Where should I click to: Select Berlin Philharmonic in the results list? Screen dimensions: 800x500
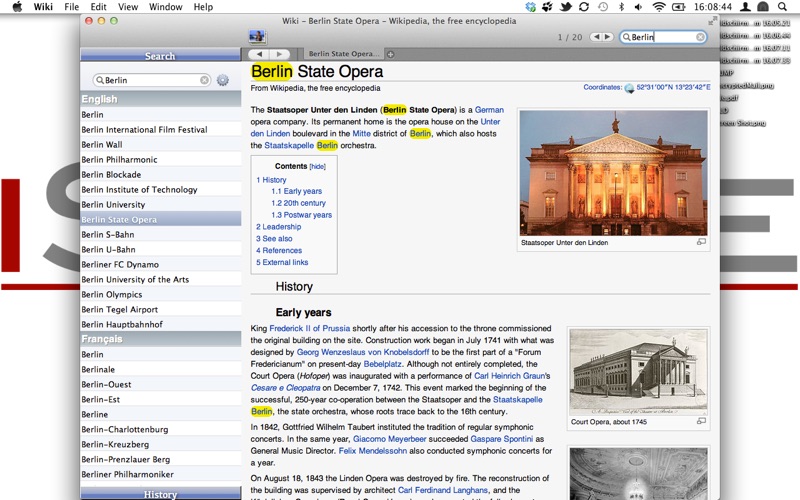(x=119, y=159)
